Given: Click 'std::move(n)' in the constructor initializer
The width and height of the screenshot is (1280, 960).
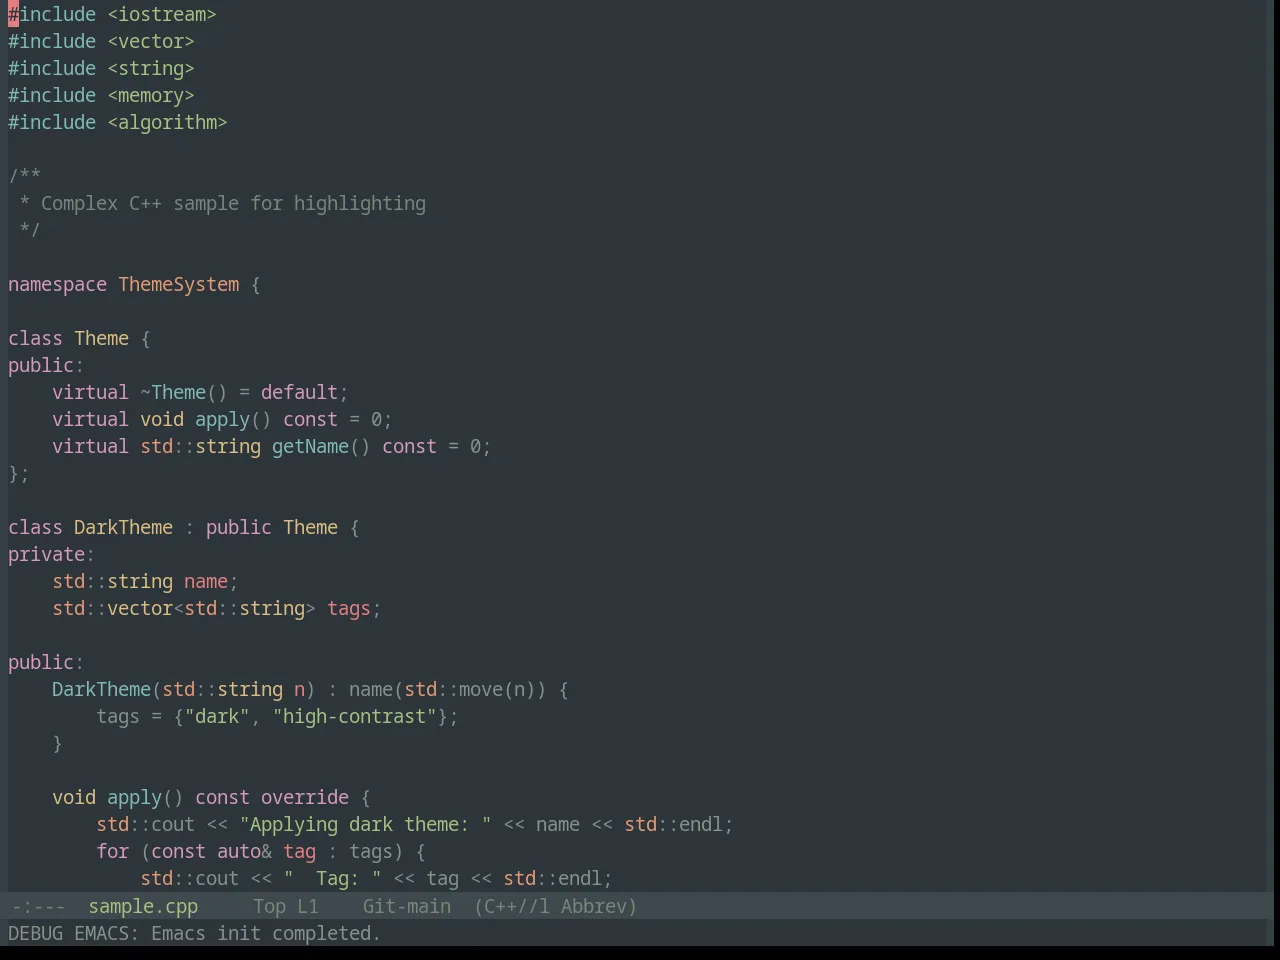Looking at the screenshot, I should pos(470,690).
